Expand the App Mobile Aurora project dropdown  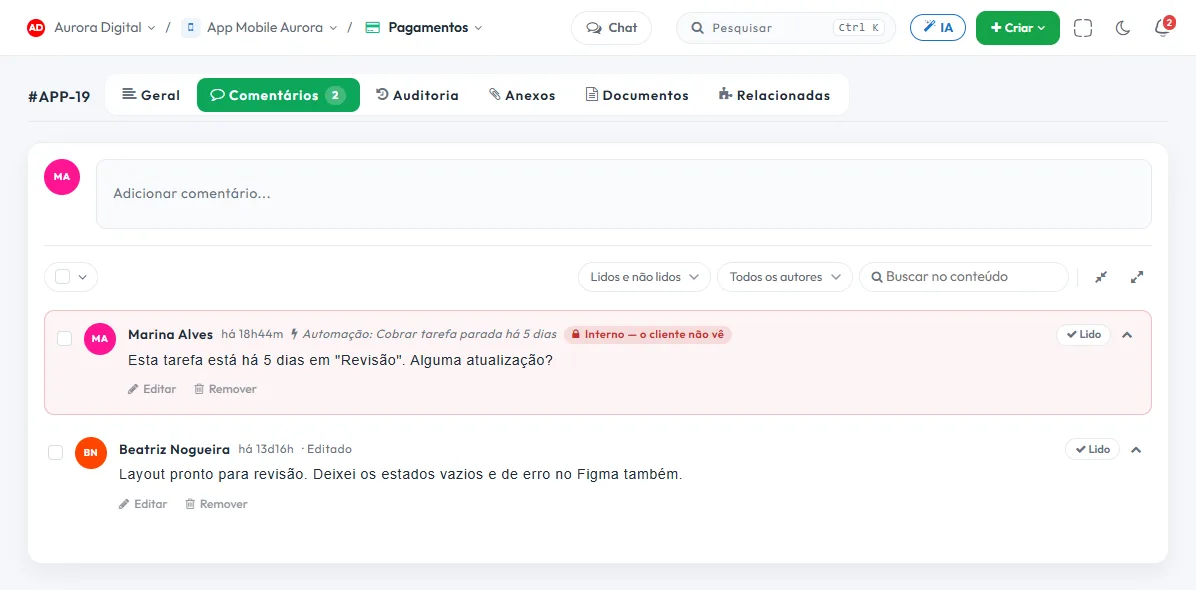272,27
